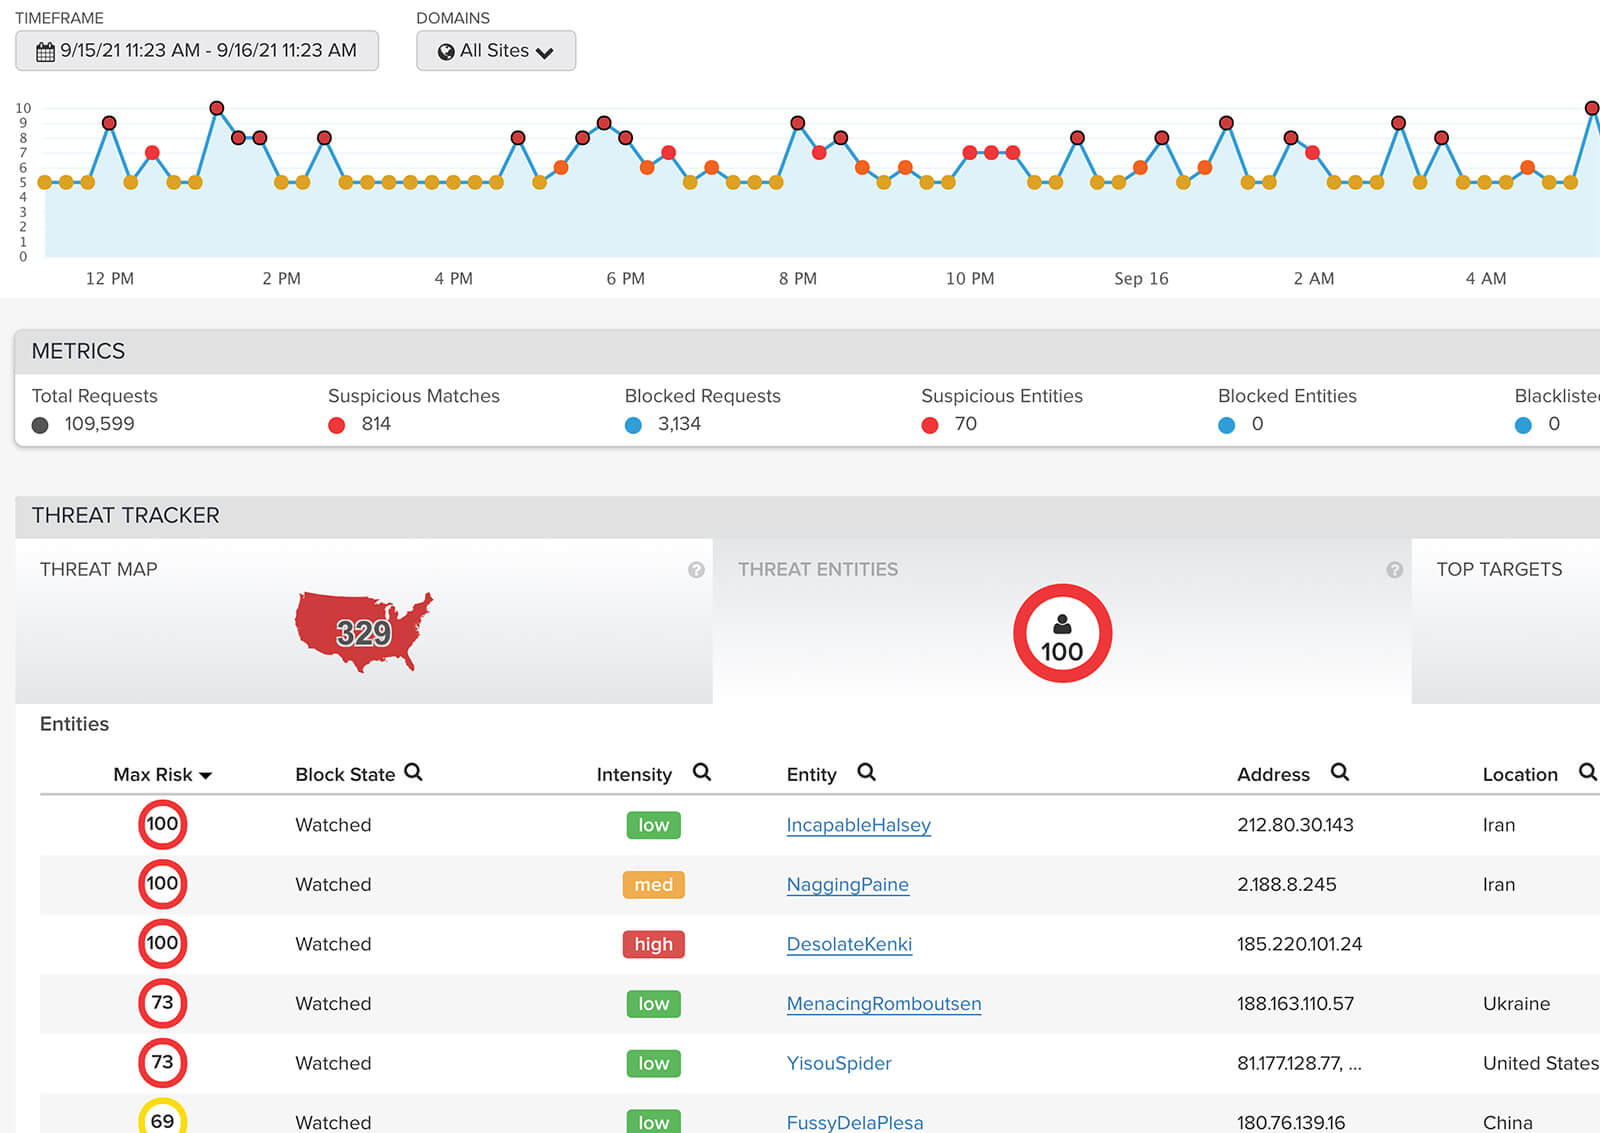Click the blue Blocked Requests legend dot
Screen dimensions: 1600x1133
tap(633, 425)
